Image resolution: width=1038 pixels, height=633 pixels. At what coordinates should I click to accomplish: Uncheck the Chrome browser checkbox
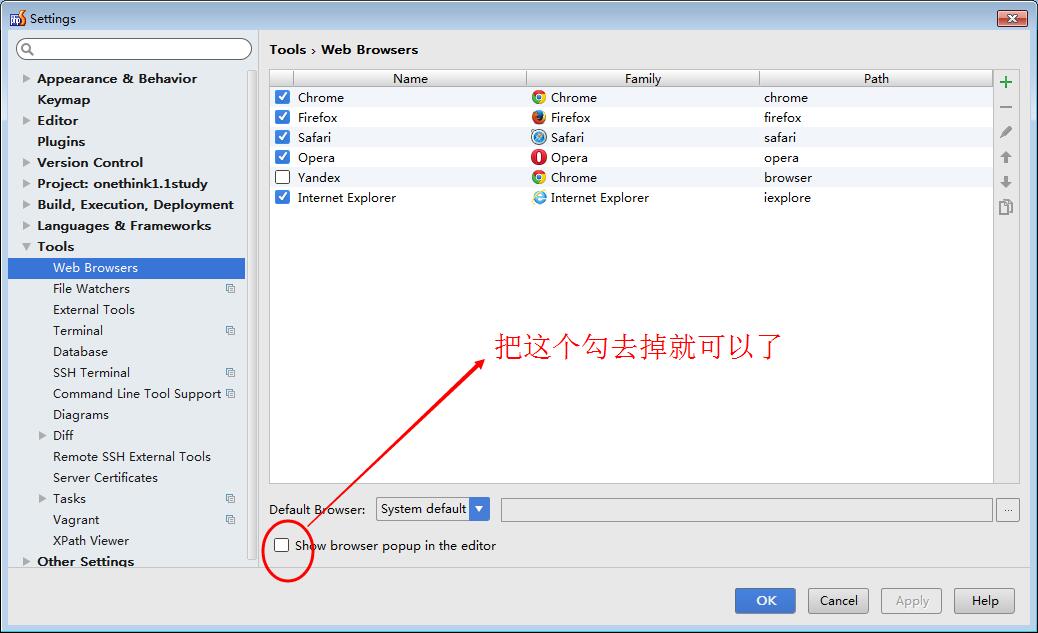click(x=283, y=97)
